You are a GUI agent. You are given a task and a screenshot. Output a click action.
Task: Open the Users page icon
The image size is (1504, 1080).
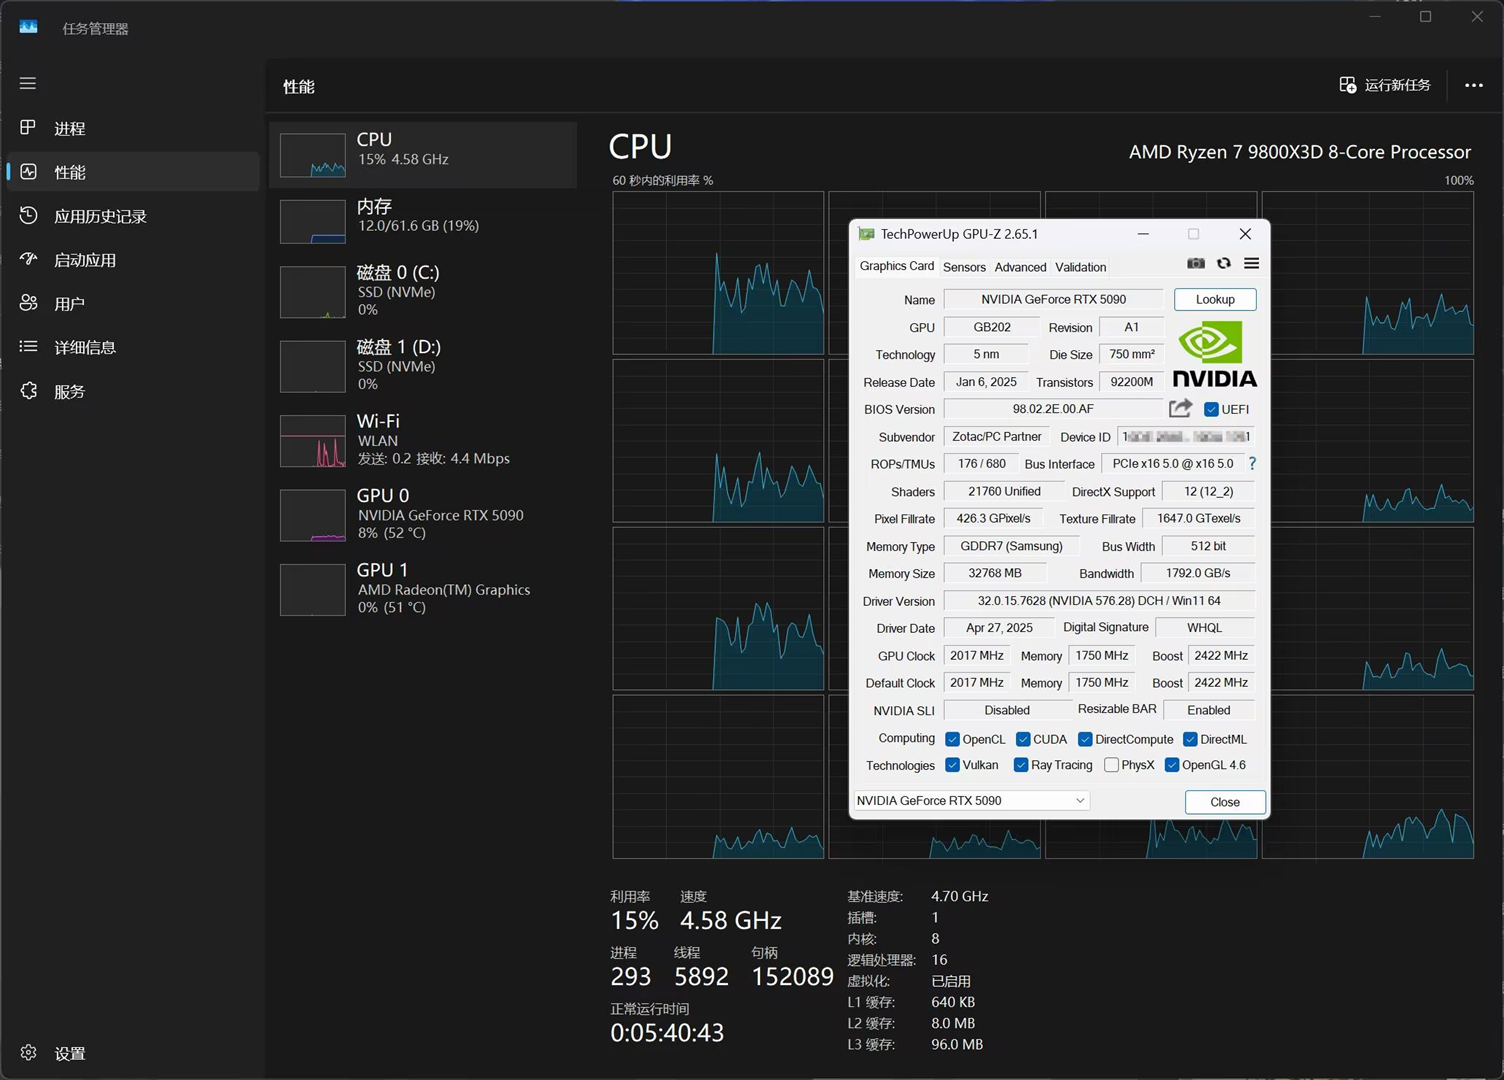(x=28, y=303)
